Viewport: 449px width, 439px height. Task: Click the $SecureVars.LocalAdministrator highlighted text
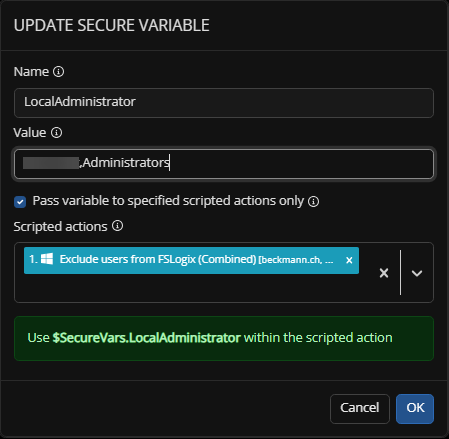146,338
